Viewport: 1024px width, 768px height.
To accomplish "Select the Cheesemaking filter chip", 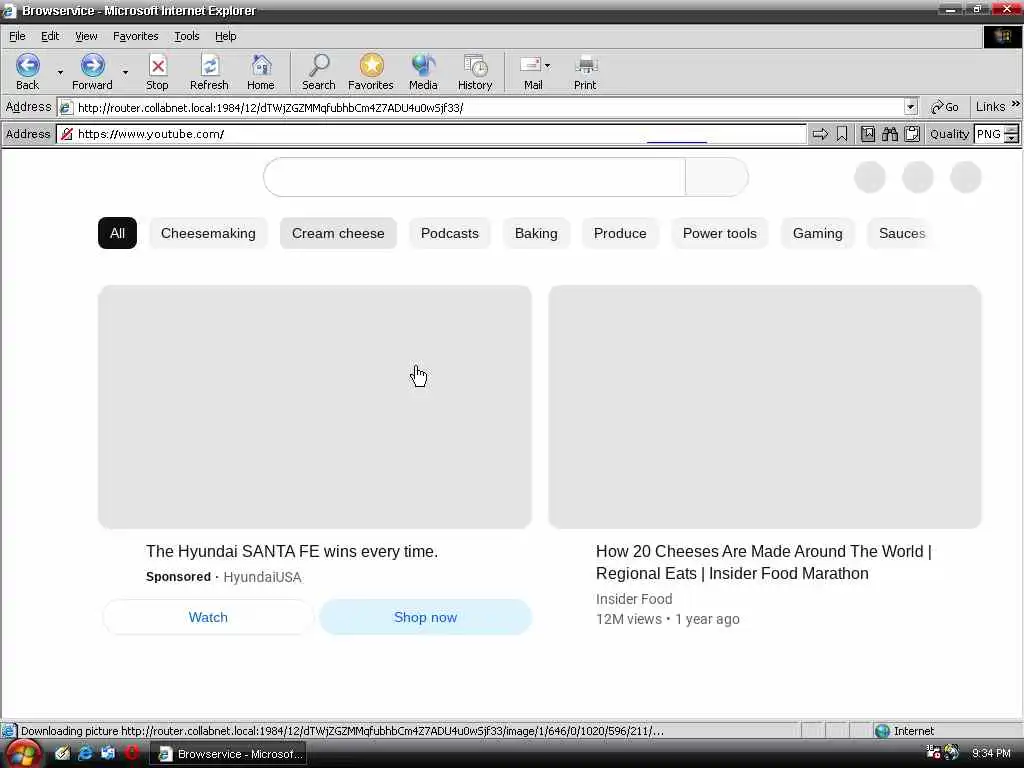I will click(208, 233).
